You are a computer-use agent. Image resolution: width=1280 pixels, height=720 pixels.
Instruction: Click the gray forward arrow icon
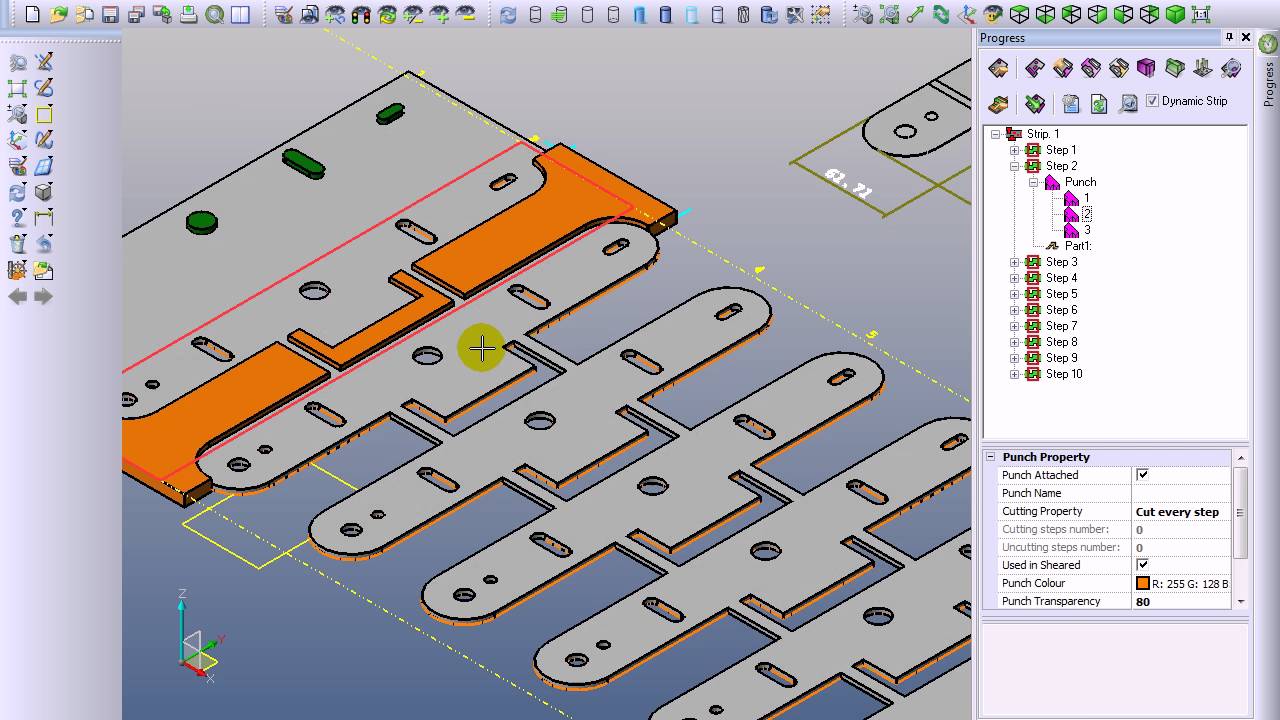[44, 297]
